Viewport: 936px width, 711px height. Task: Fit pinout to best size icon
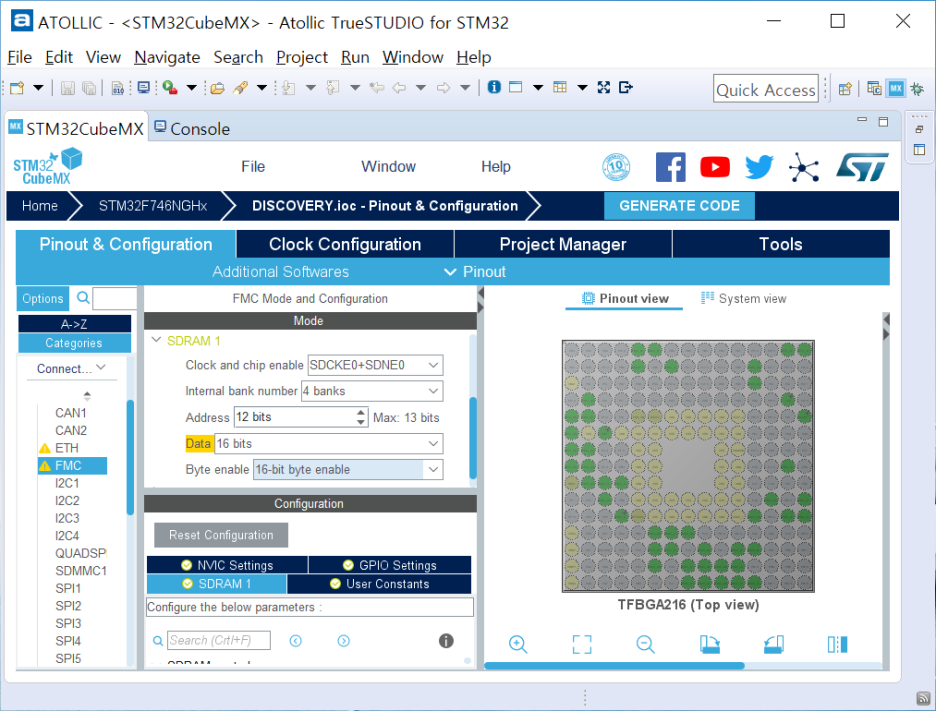click(x=581, y=644)
